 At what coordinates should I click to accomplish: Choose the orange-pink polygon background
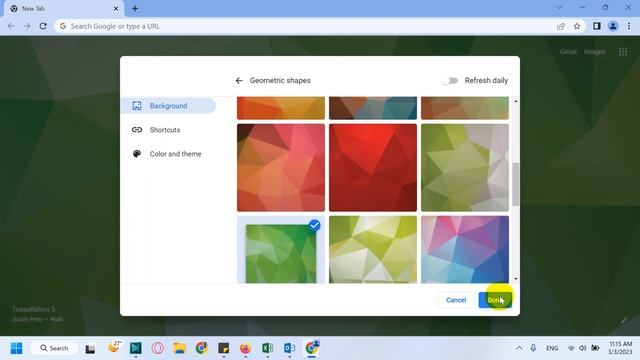pyautogui.click(x=281, y=168)
